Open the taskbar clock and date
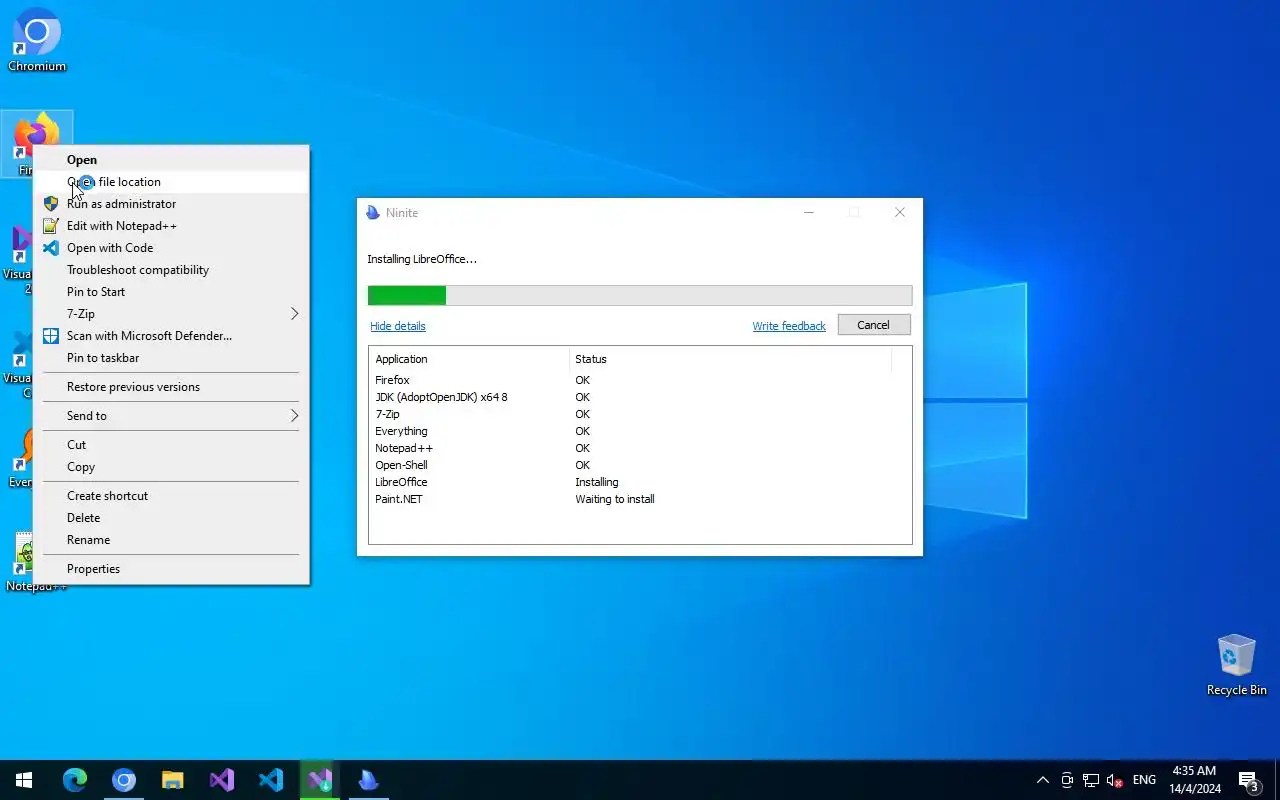 pos(1194,780)
